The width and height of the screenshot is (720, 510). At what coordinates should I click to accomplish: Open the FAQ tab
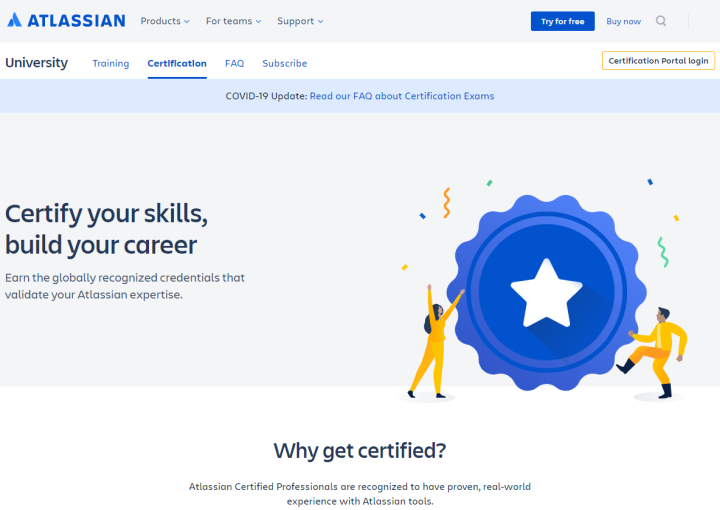point(234,63)
